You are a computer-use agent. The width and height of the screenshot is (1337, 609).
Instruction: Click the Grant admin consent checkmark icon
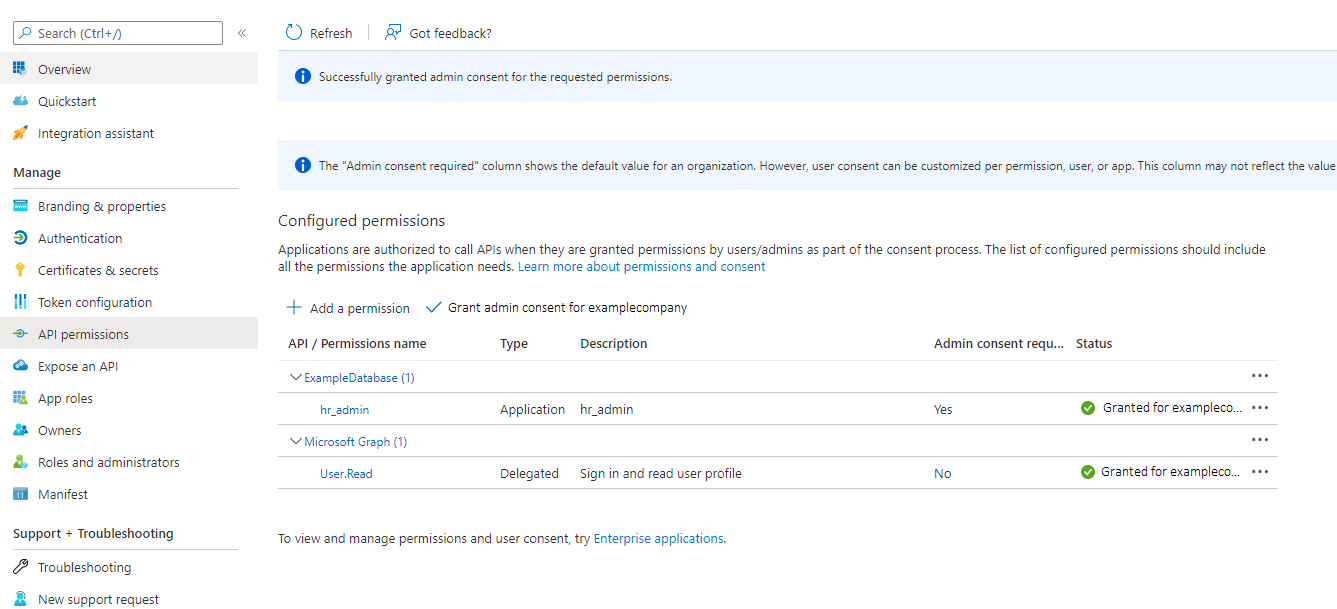tap(433, 307)
